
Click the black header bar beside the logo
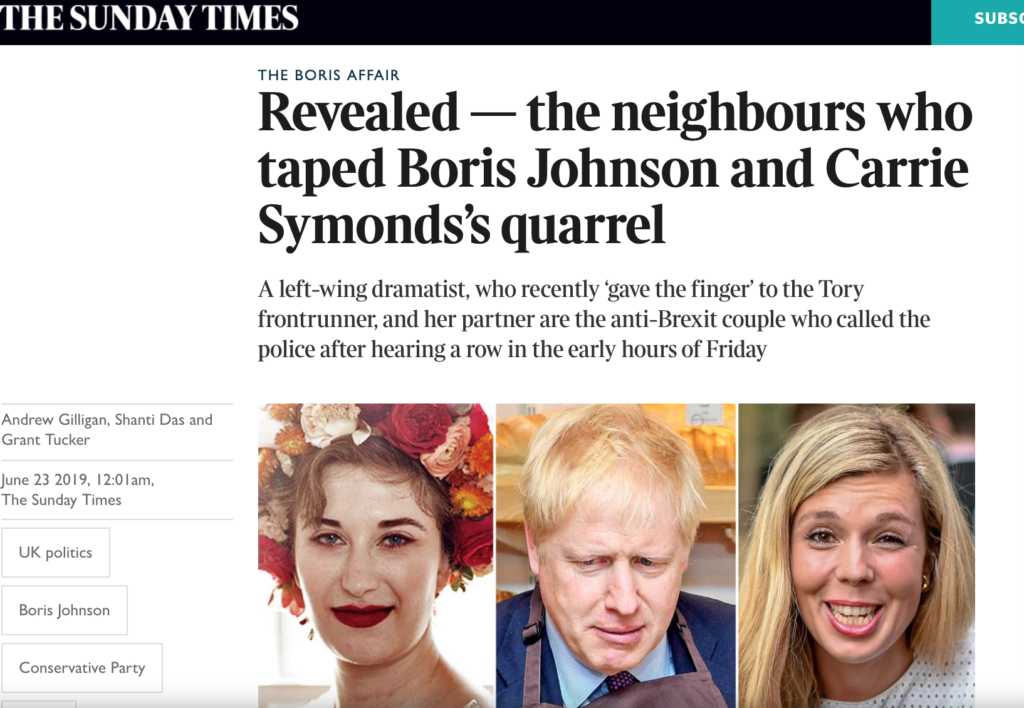pyautogui.click(x=614, y=22)
